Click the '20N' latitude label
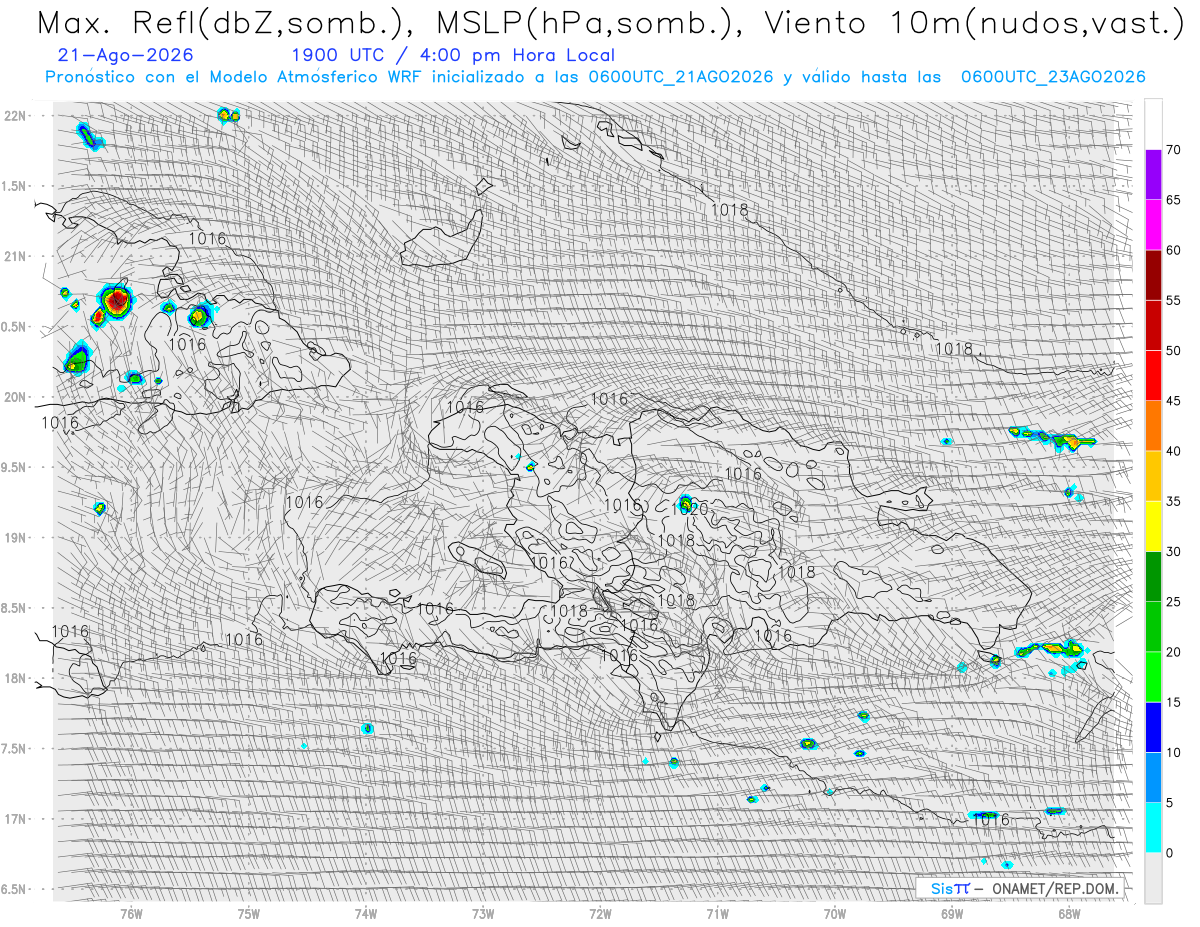The image size is (1200, 927). pos(15,397)
